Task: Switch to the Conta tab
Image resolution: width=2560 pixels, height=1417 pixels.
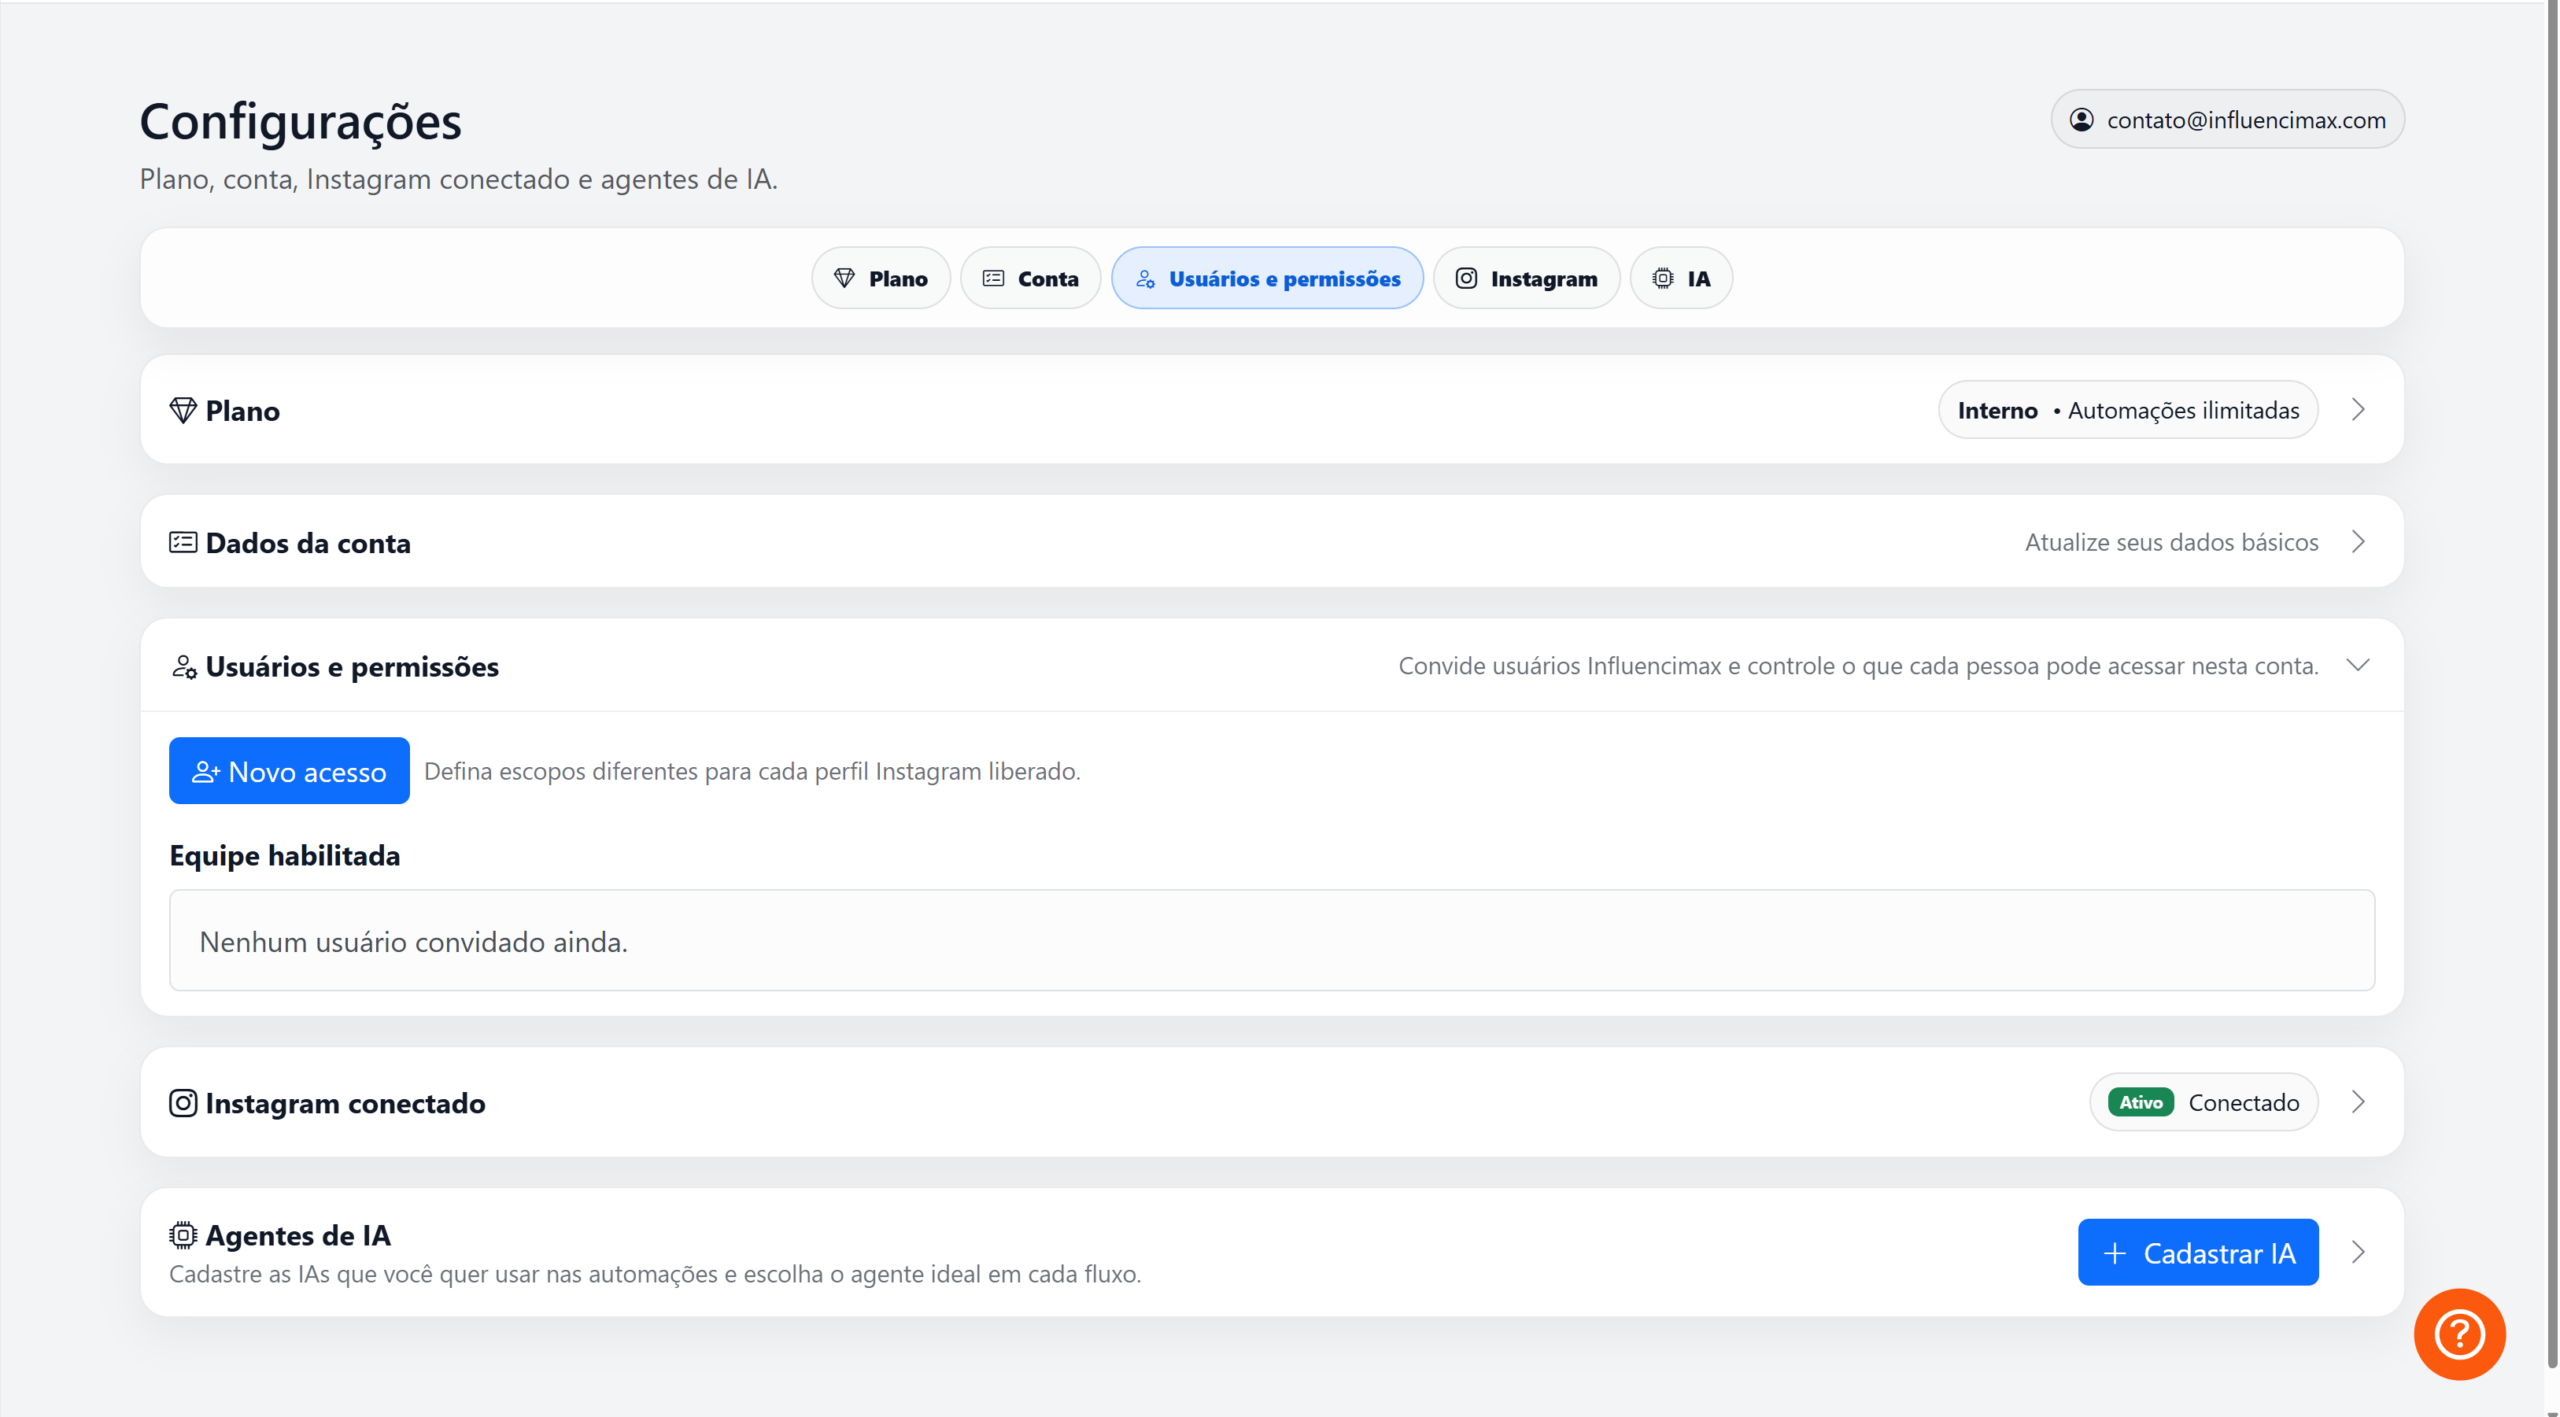Action: [1031, 278]
